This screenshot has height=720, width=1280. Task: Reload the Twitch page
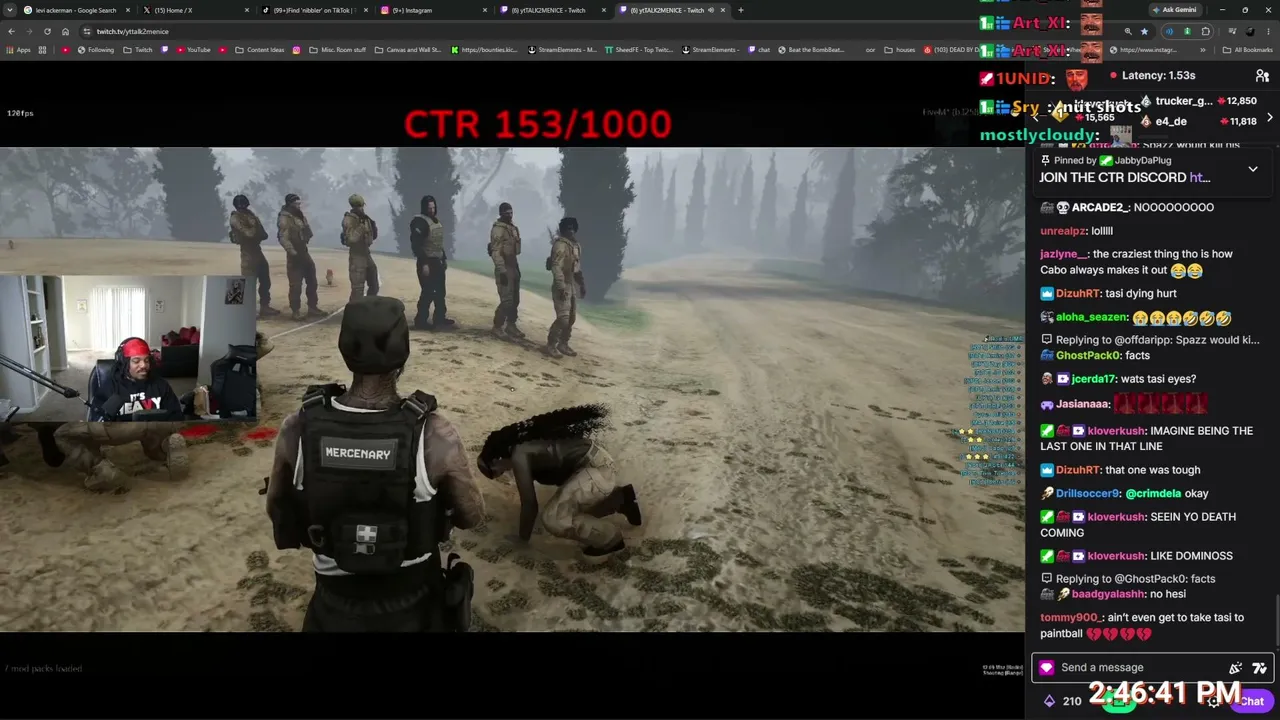click(47, 31)
